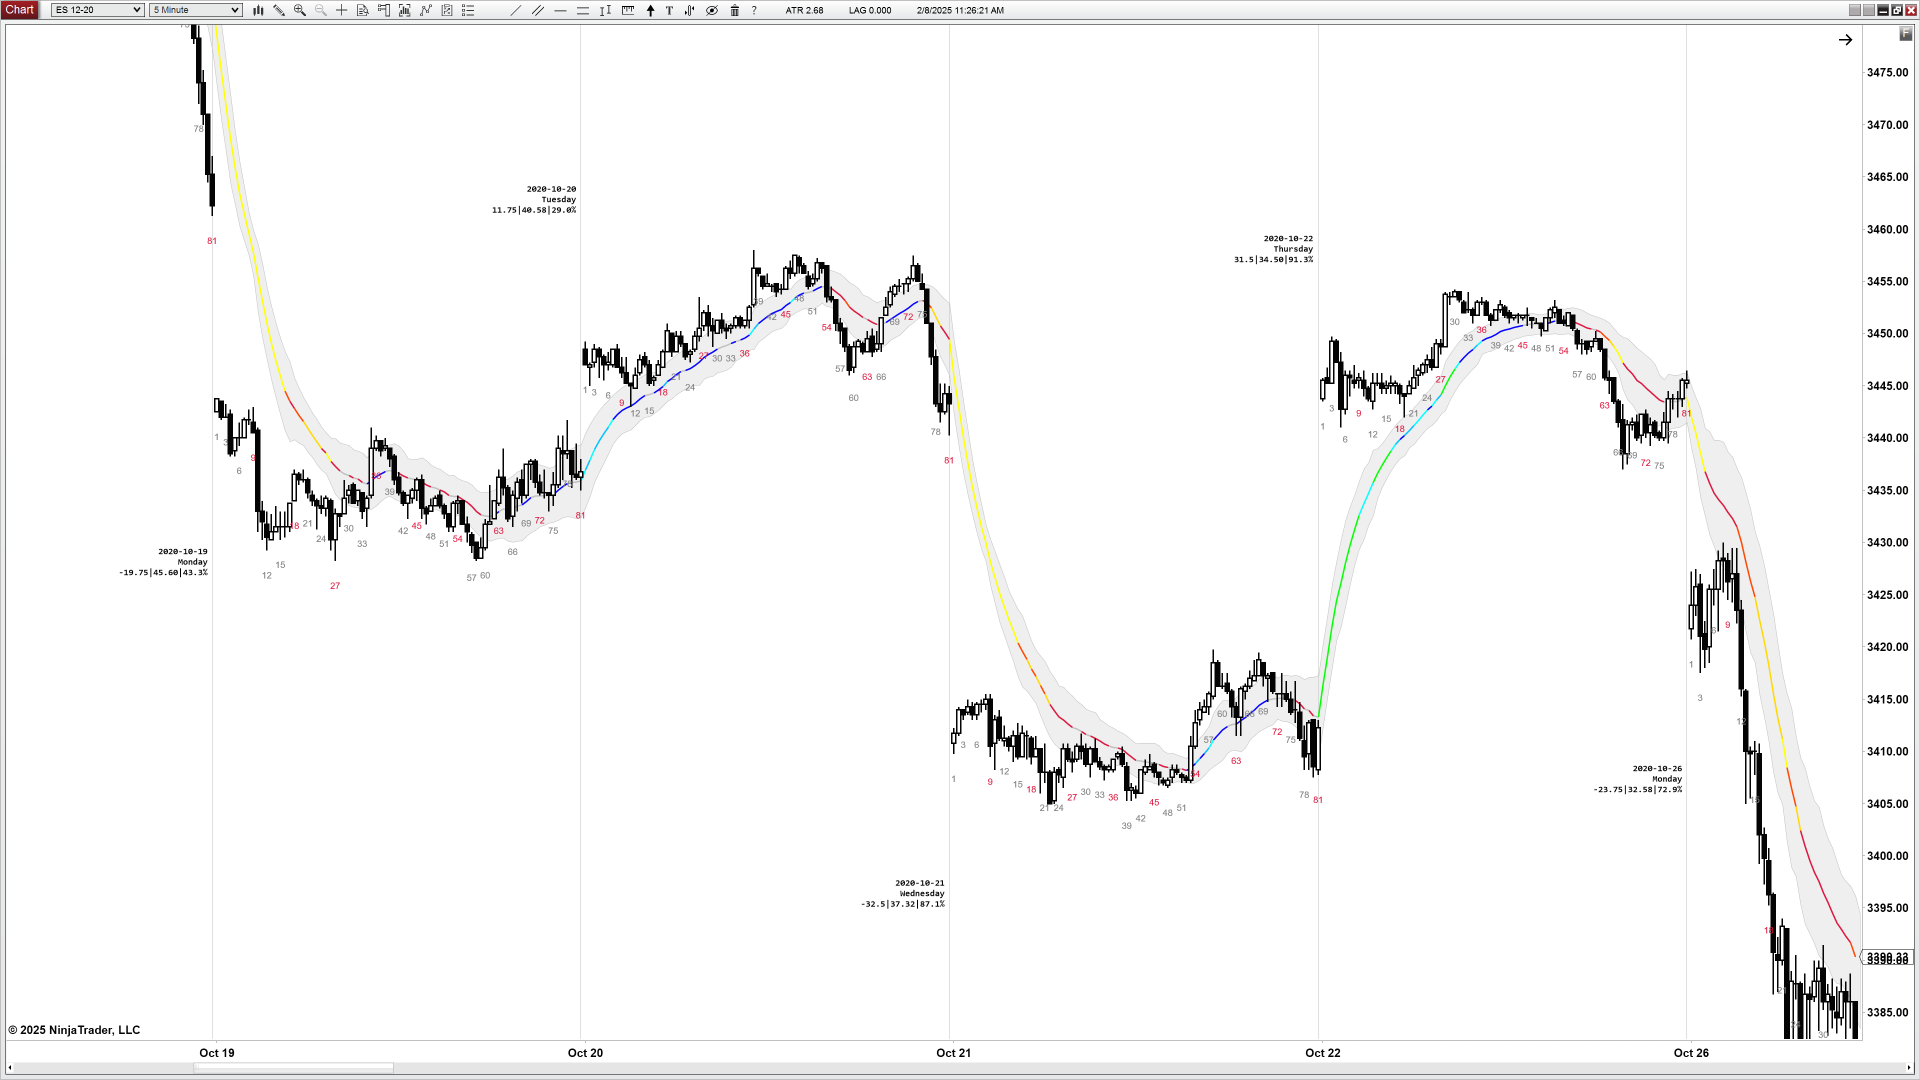
Task: Click the question mark help icon
Action: click(x=754, y=10)
